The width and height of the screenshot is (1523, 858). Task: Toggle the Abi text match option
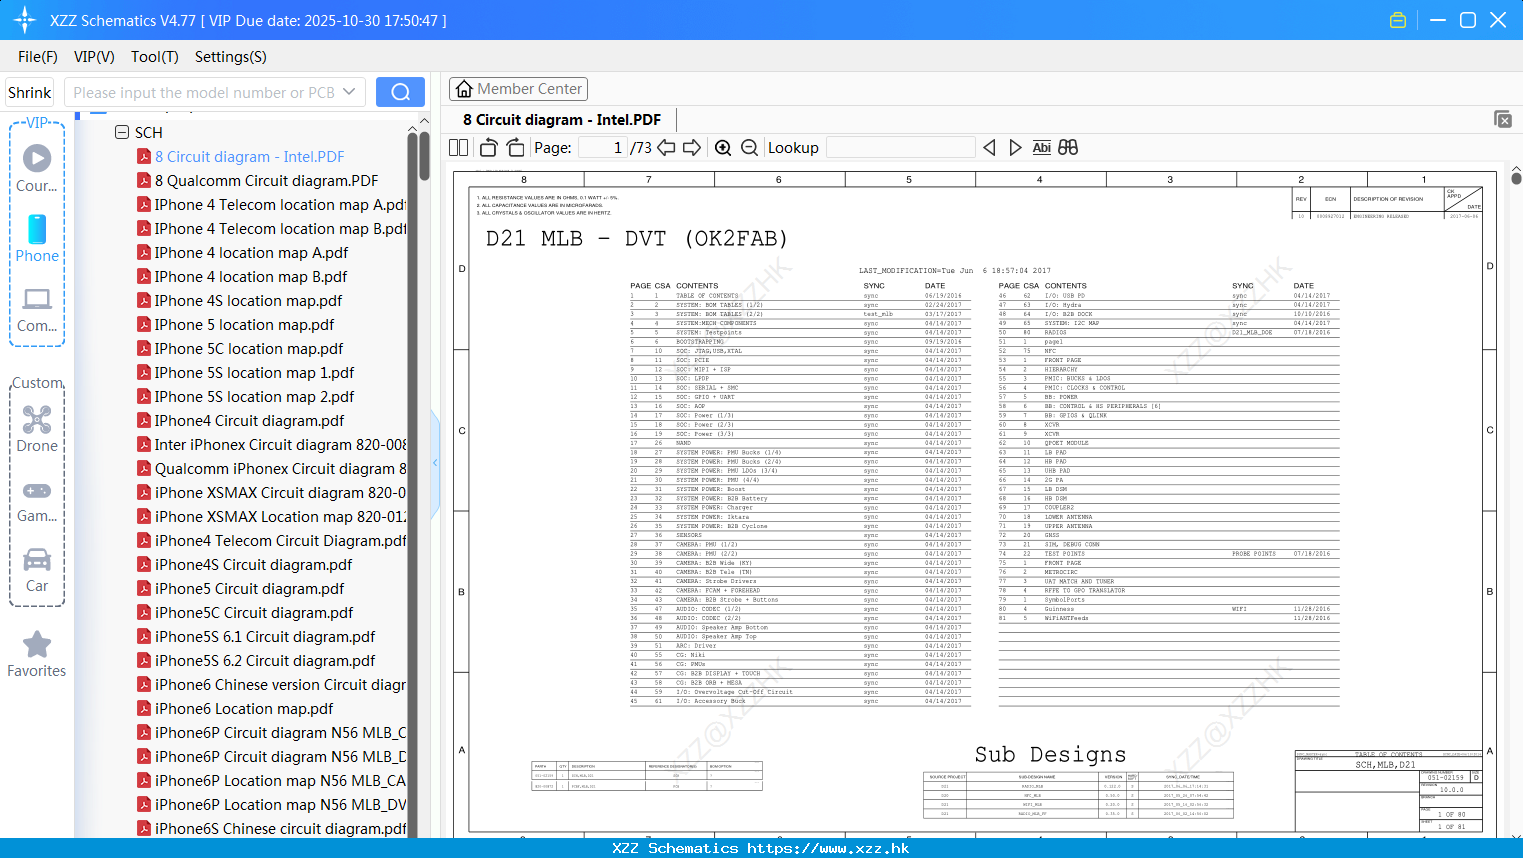[x=1042, y=148]
